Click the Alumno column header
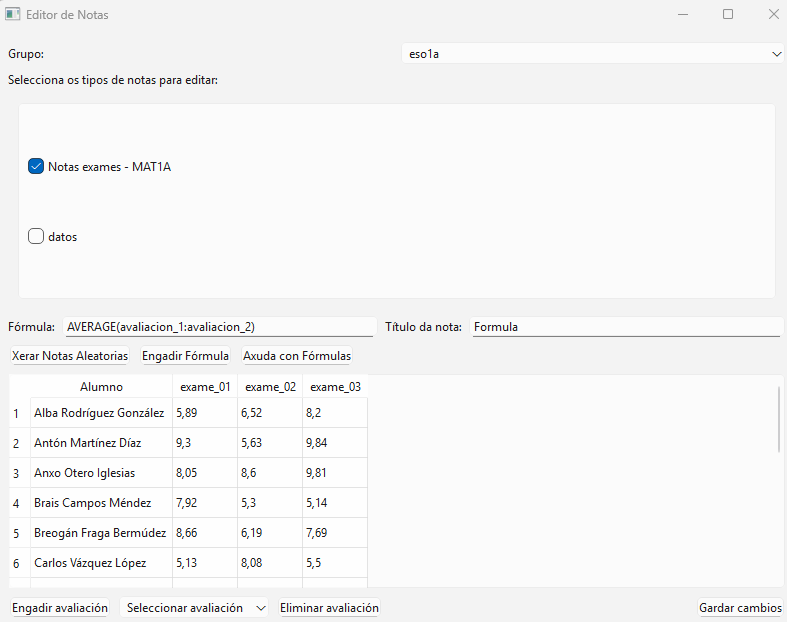The width and height of the screenshot is (787, 622). [x=101, y=387]
